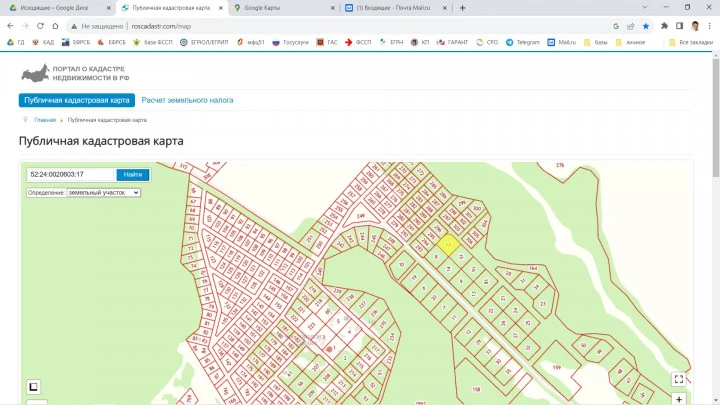Open the map layers square button
Image resolution: width=720 pixels, height=405 pixels.
pyautogui.click(x=34, y=387)
